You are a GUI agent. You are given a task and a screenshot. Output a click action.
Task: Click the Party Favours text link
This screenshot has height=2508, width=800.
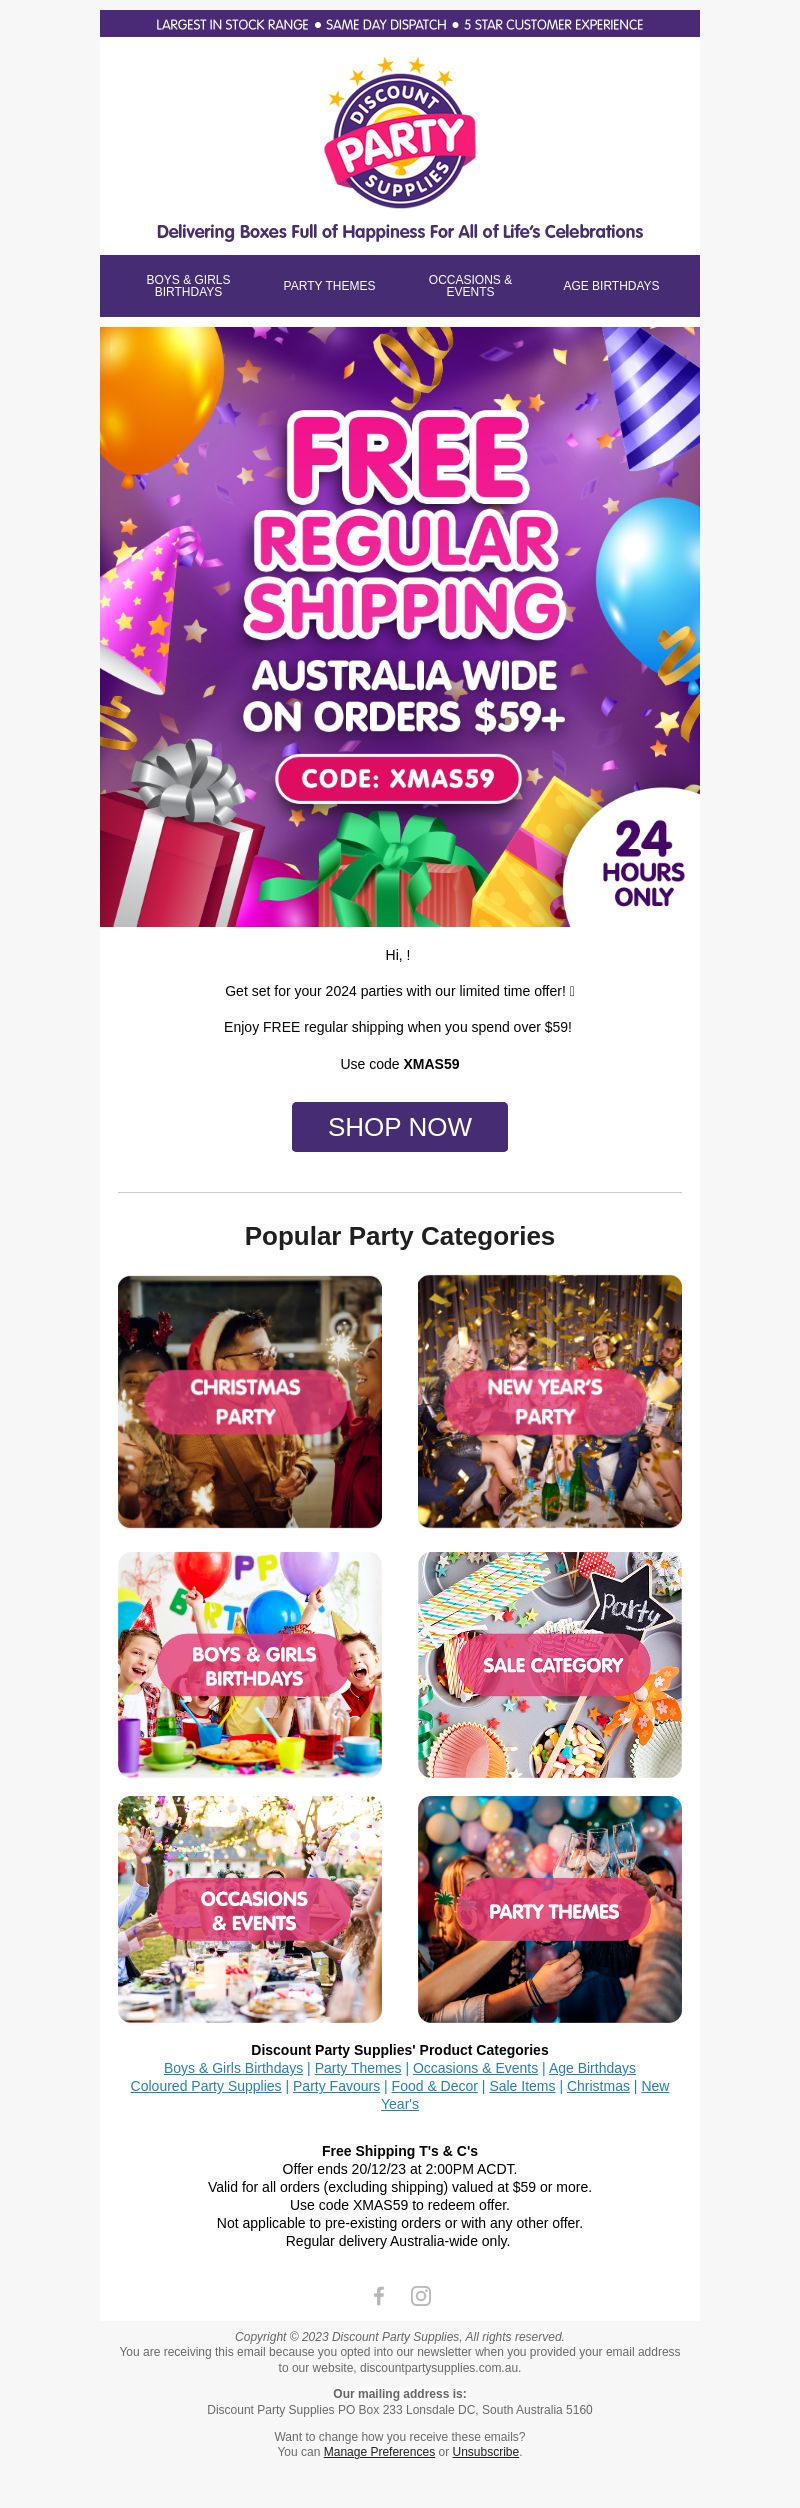(x=336, y=2086)
